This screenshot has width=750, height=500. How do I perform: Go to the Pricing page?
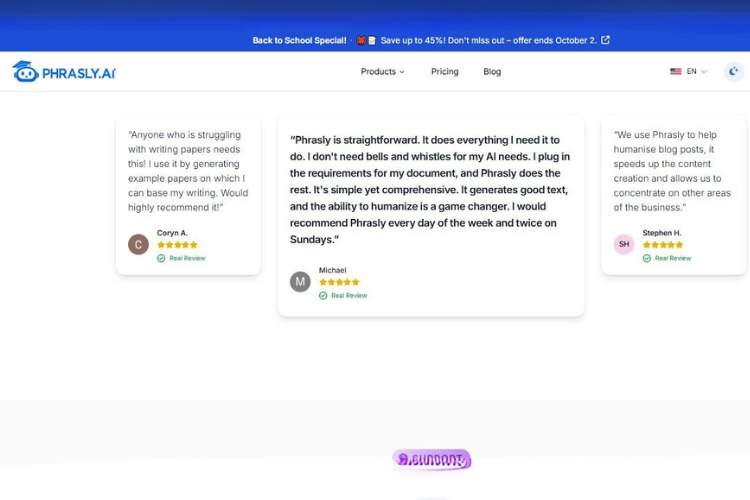click(444, 72)
